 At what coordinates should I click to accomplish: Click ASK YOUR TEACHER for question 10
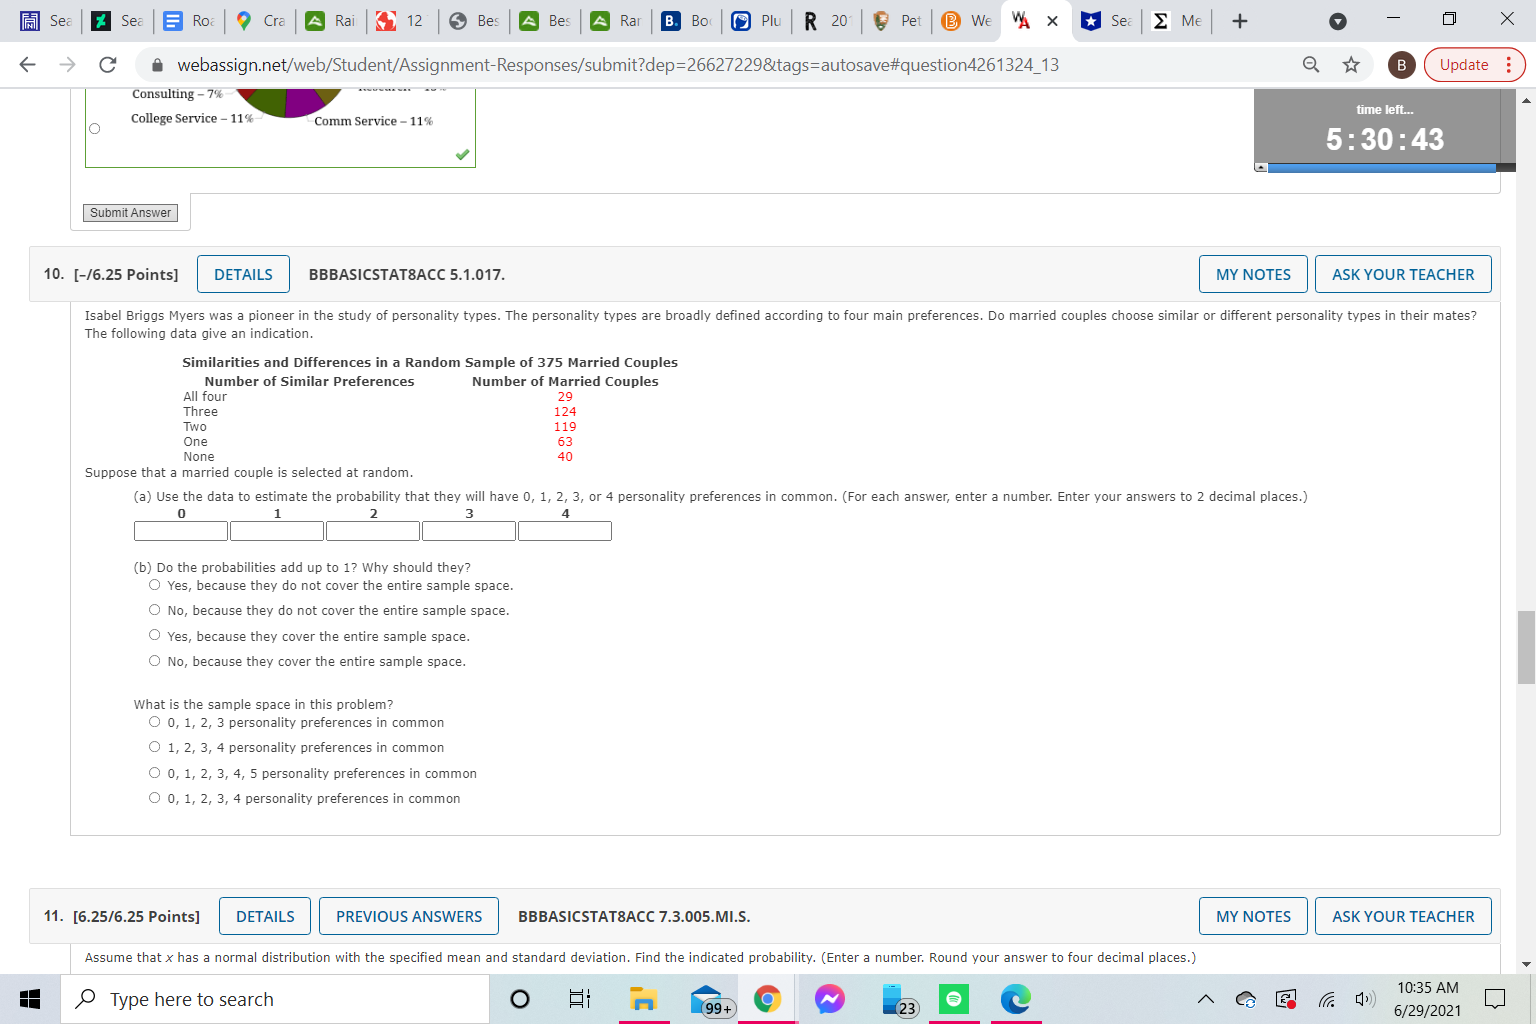point(1403,273)
